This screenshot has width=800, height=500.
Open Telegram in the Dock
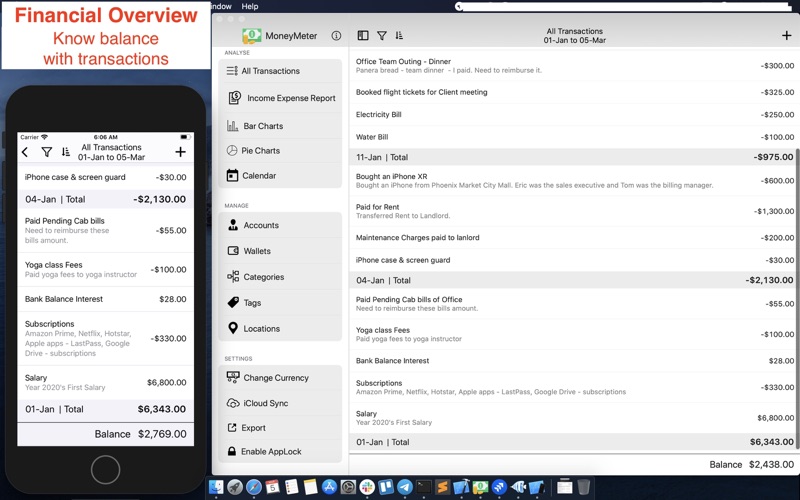tap(405, 487)
